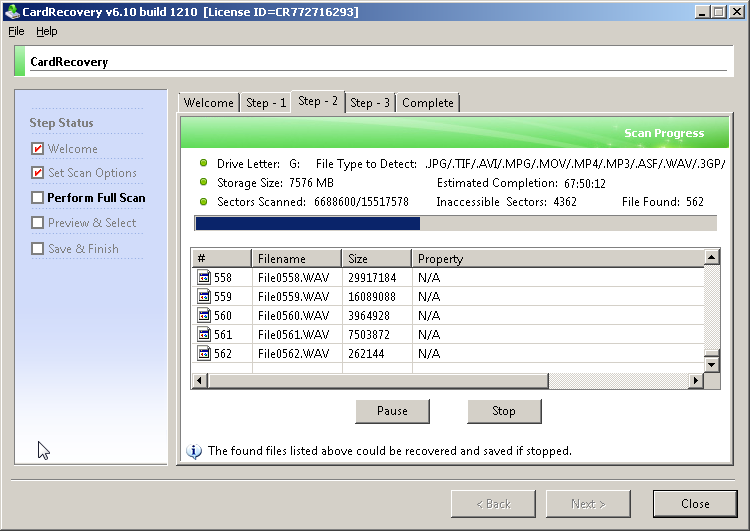Viewport: 750px width, 531px height.
Task: Select File0559.WAV in the list
Action: pyautogui.click(x=294, y=297)
